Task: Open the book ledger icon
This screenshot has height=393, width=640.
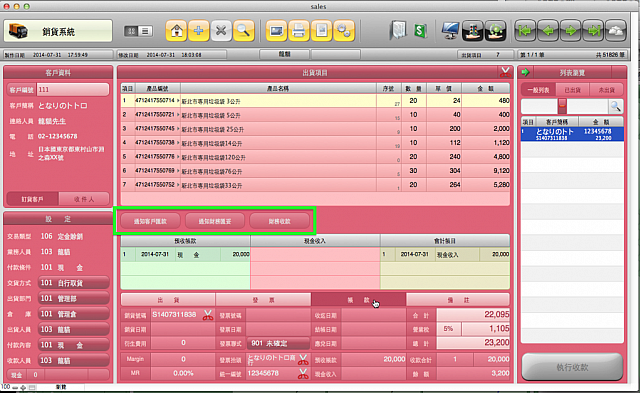Action: point(398,31)
